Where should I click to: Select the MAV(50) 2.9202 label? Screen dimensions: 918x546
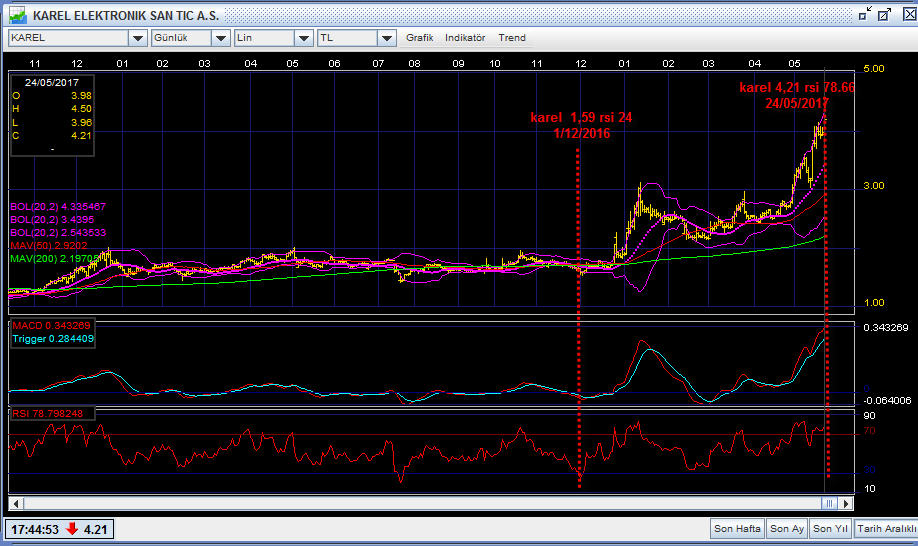tap(49, 246)
